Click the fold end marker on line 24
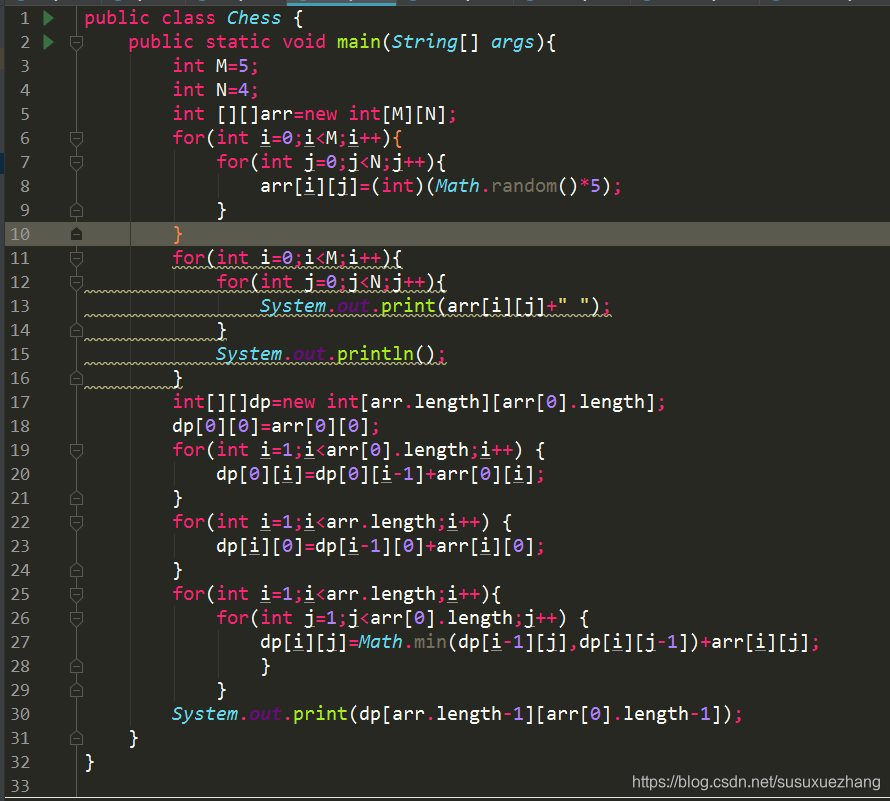This screenshot has height=801, width=890. point(76,570)
